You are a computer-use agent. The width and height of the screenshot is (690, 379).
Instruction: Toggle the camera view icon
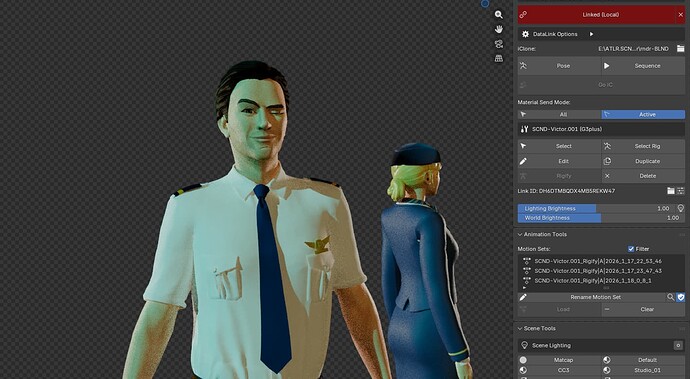click(x=499, y=44)
